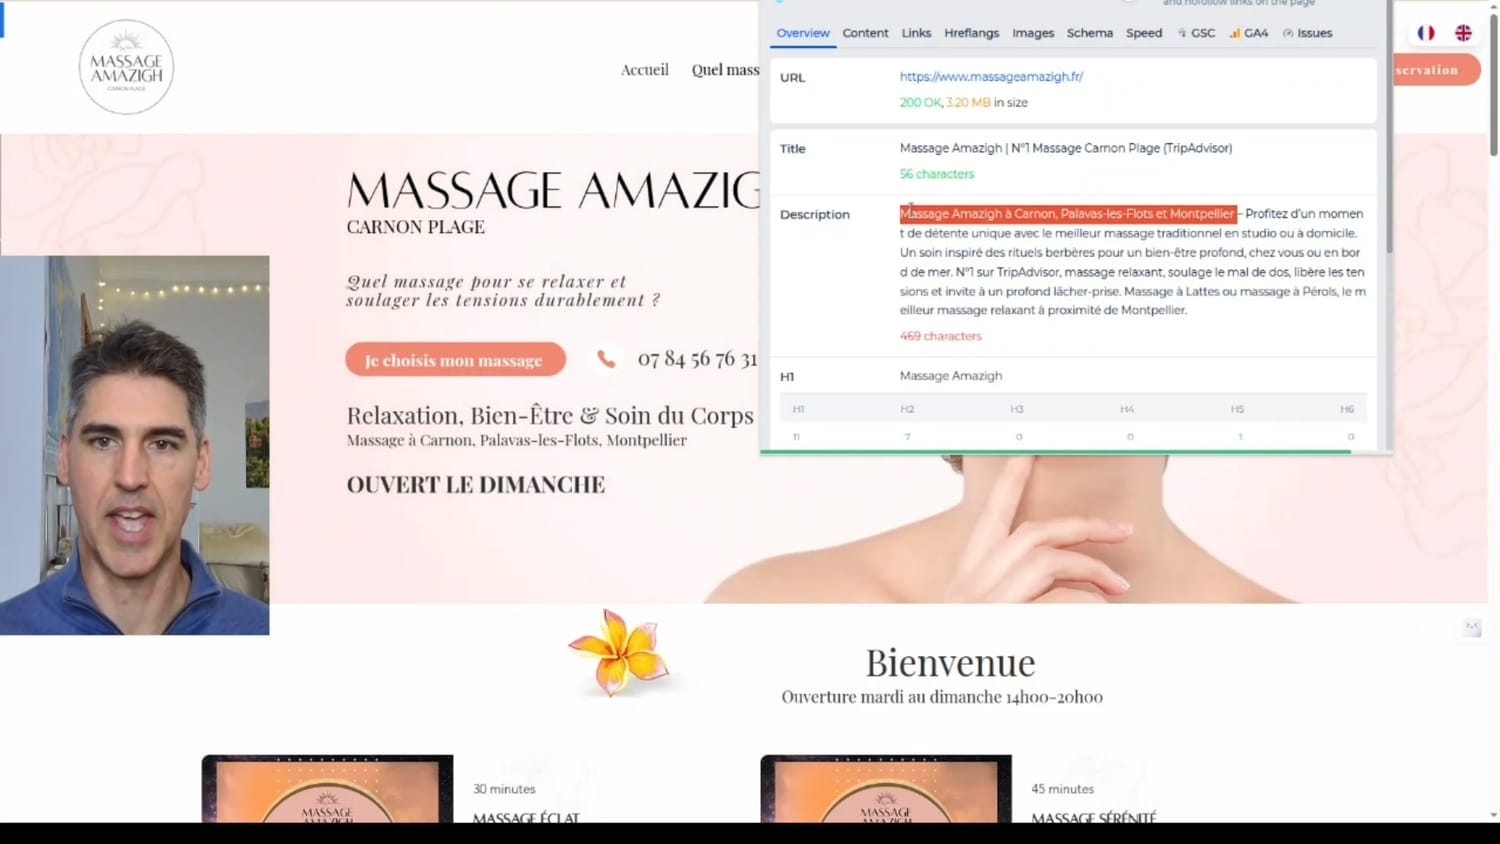Screen dimensions: 1500x844
Task: Click the Massage Éclat card thumbnail
Action: [x=327, y=789]
